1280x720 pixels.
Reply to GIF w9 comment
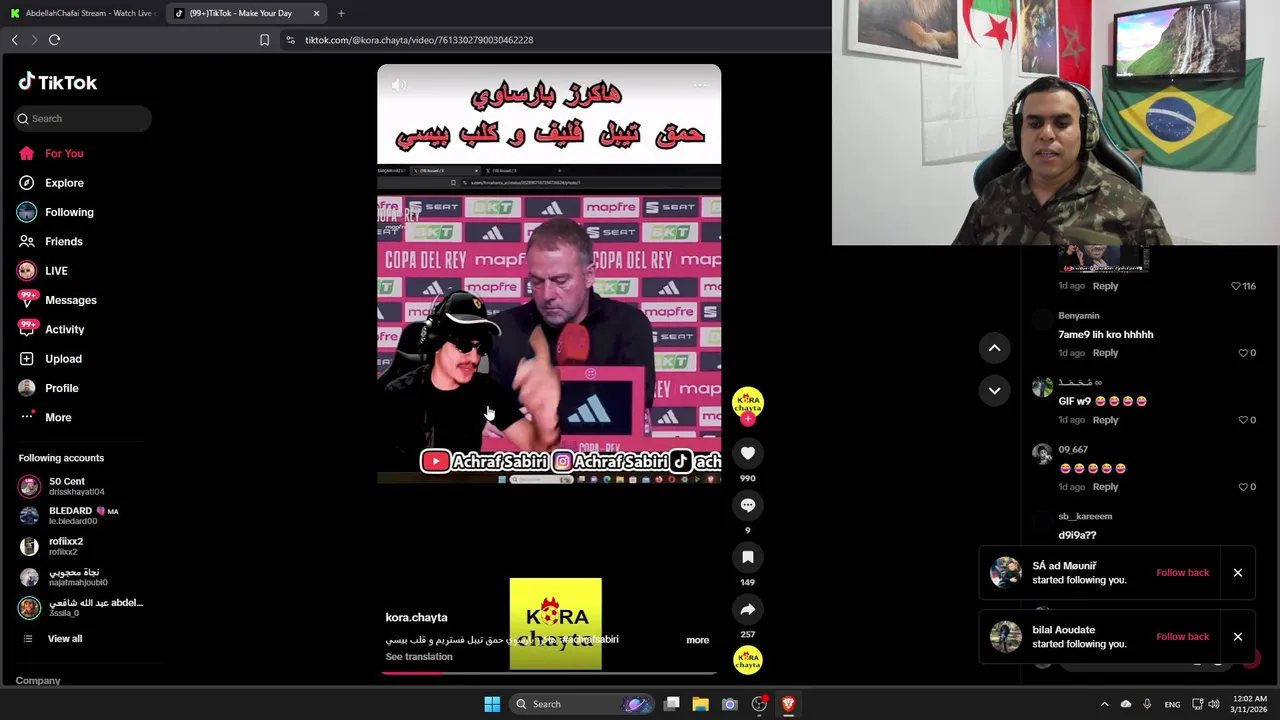point(1105,420)
